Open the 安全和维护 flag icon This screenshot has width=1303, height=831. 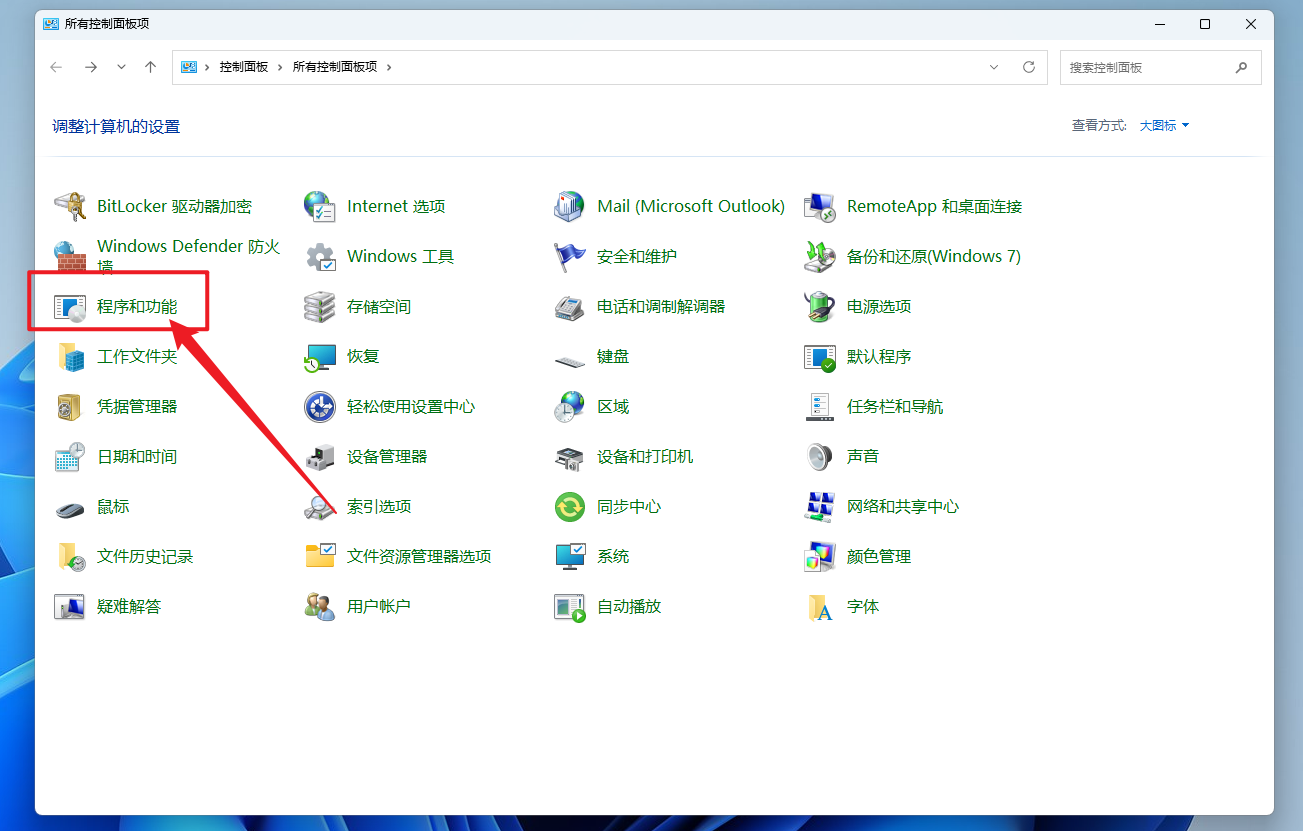pos(570,257)
